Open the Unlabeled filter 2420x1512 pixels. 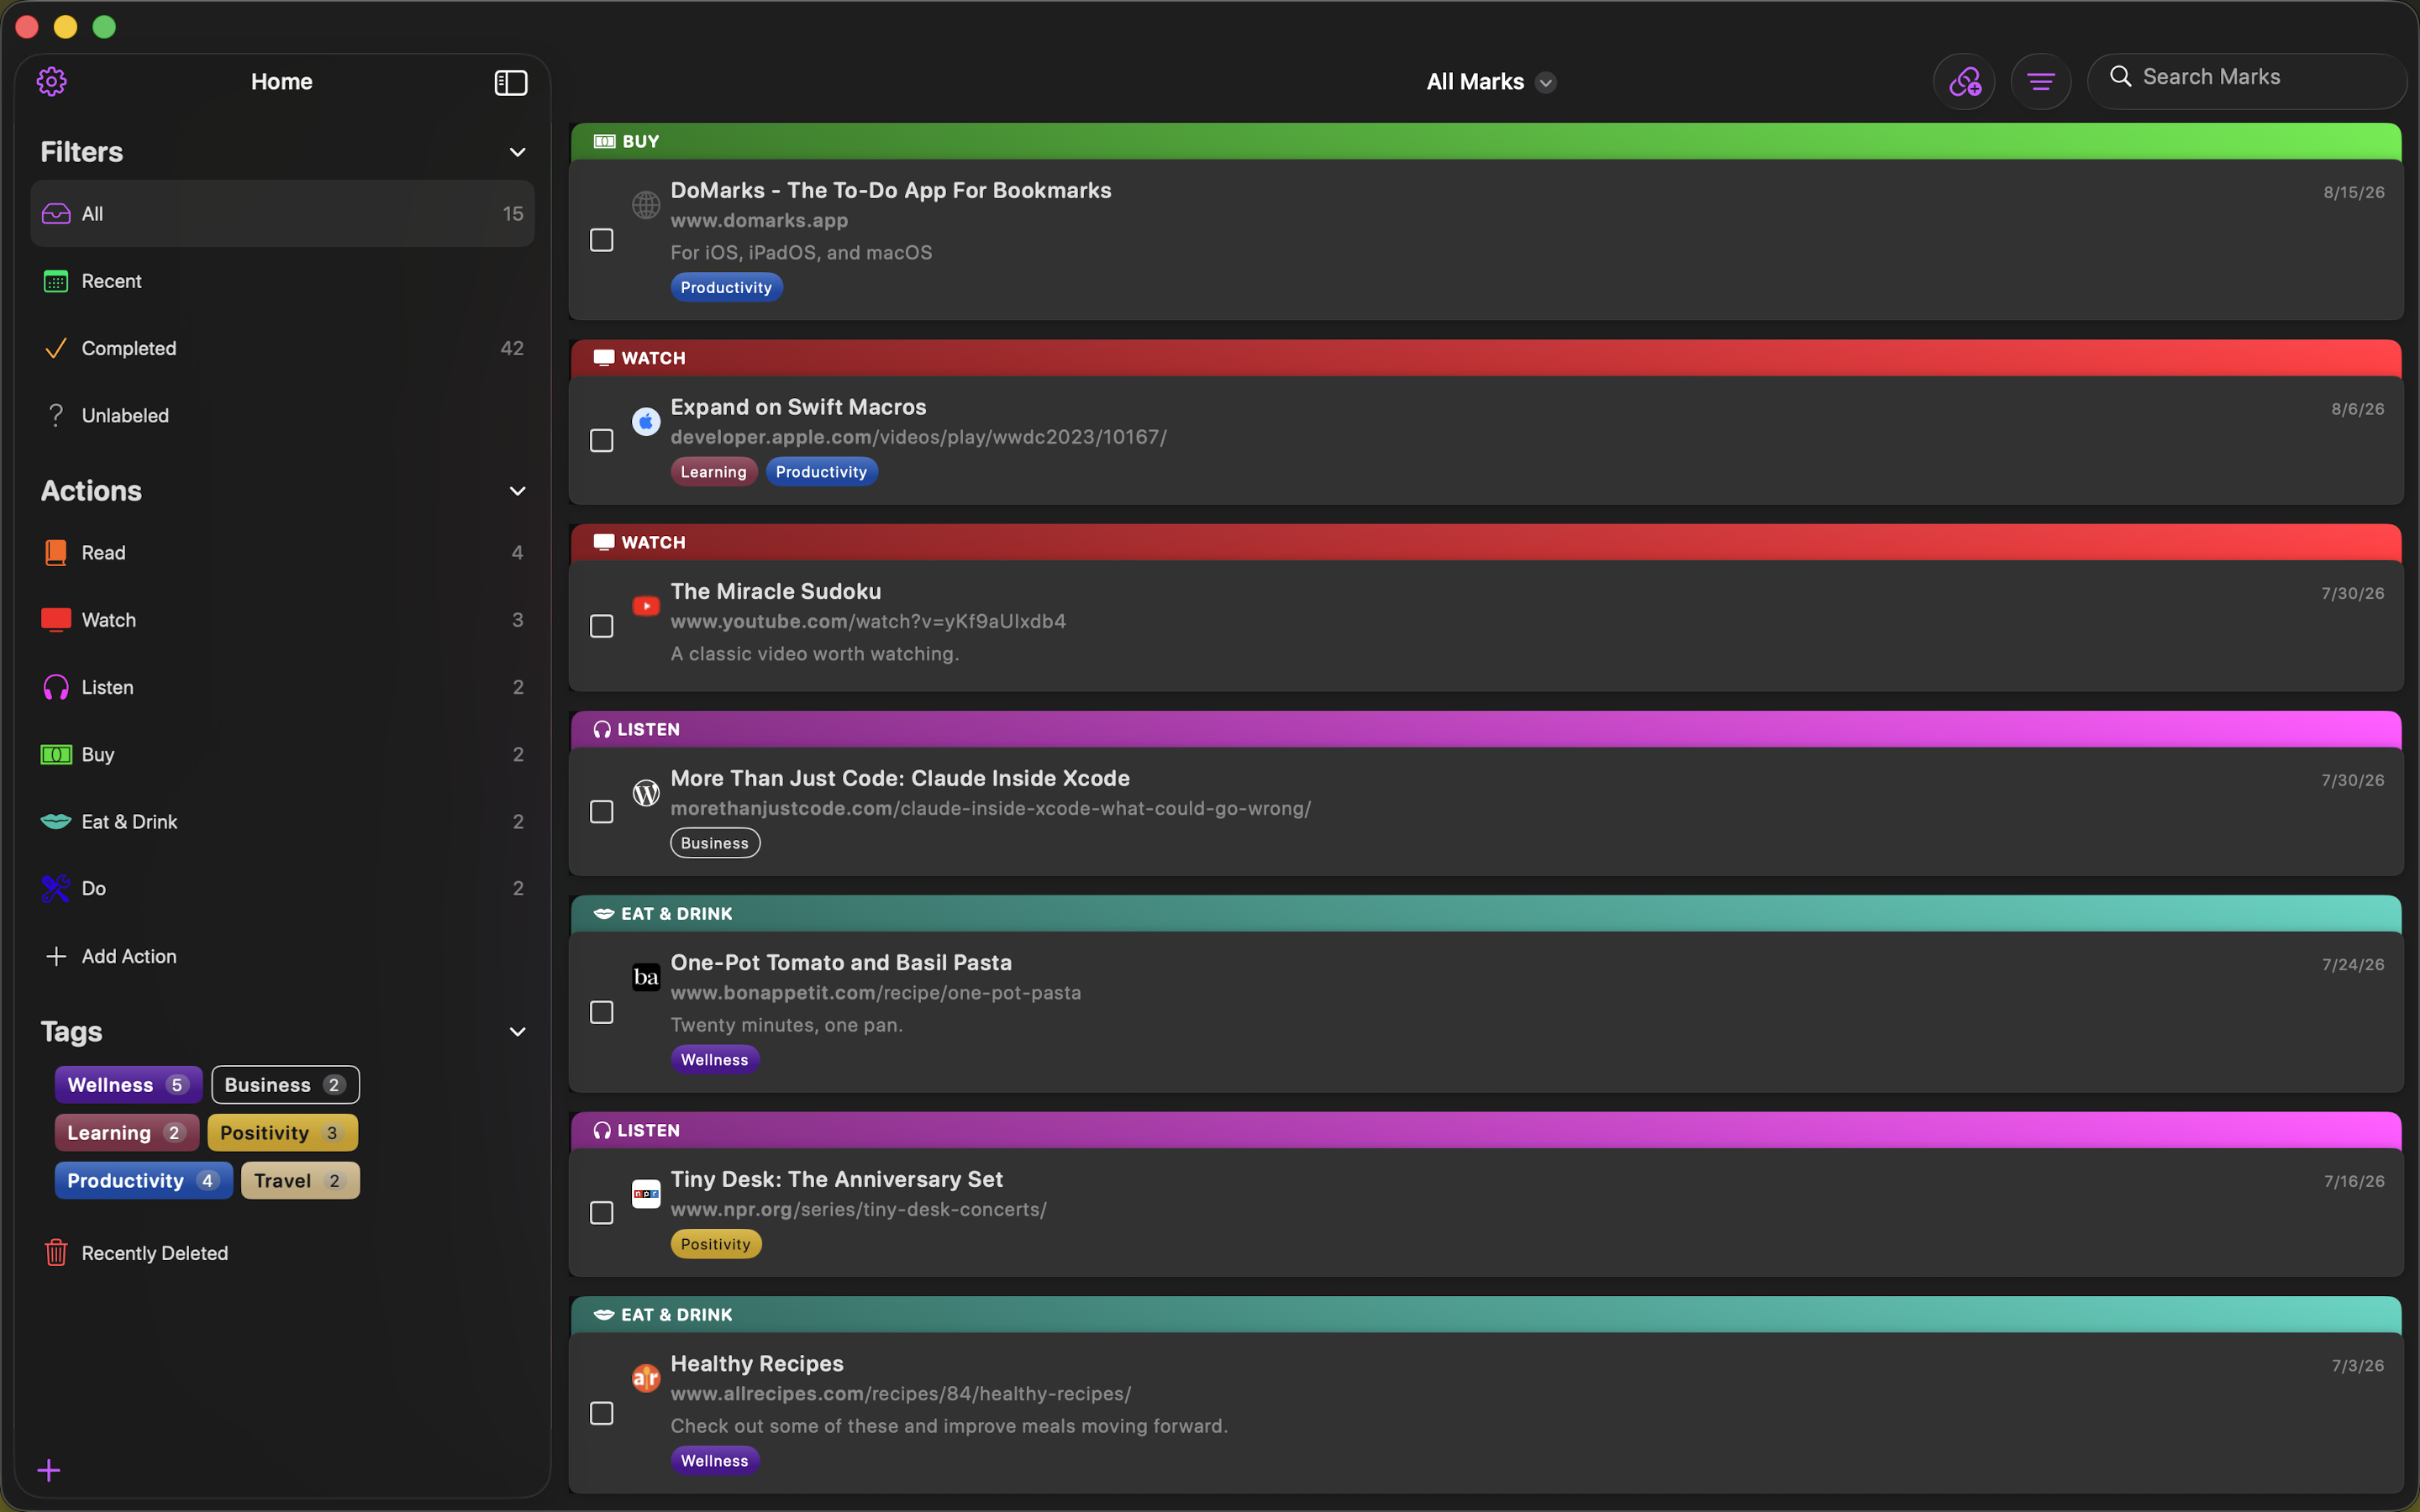(x=283, y=415)
